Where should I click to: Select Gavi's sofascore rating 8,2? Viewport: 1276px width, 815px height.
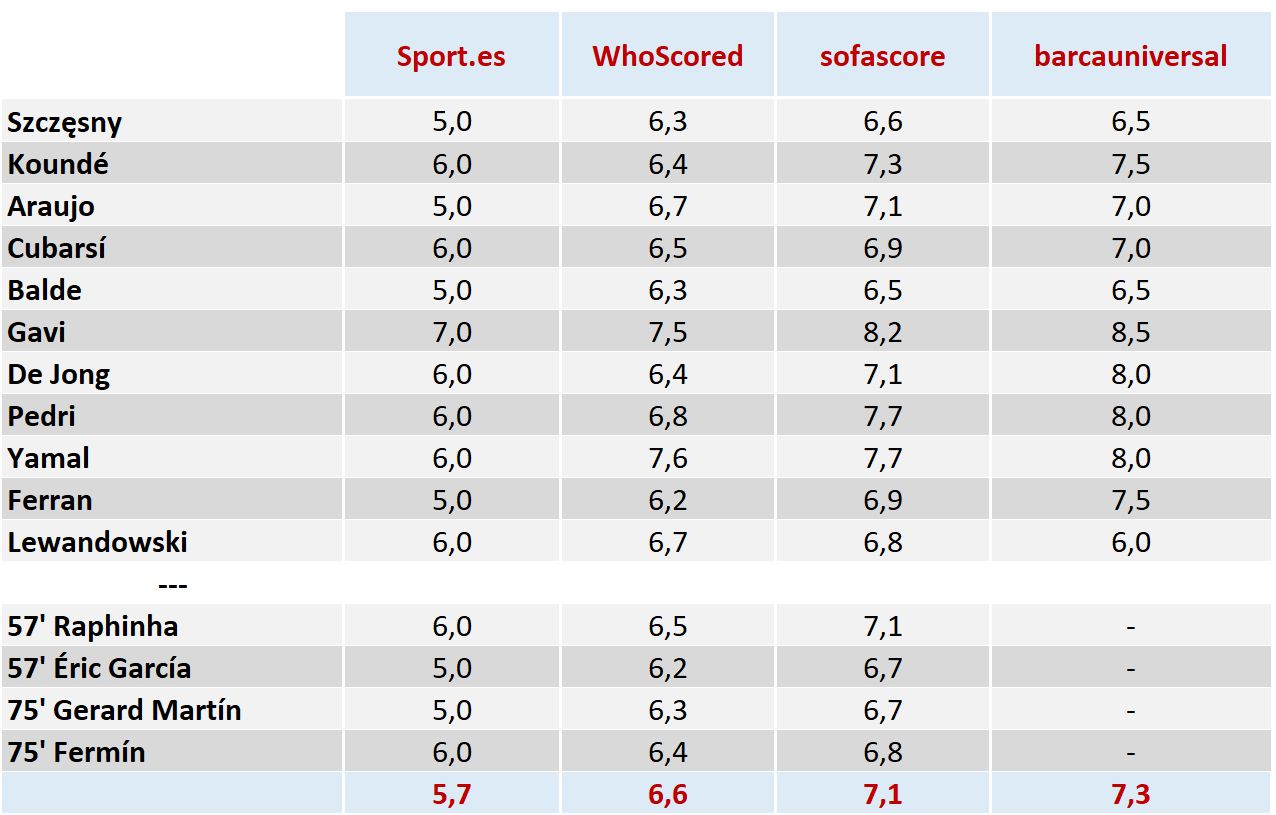click(x=882, y=332)
